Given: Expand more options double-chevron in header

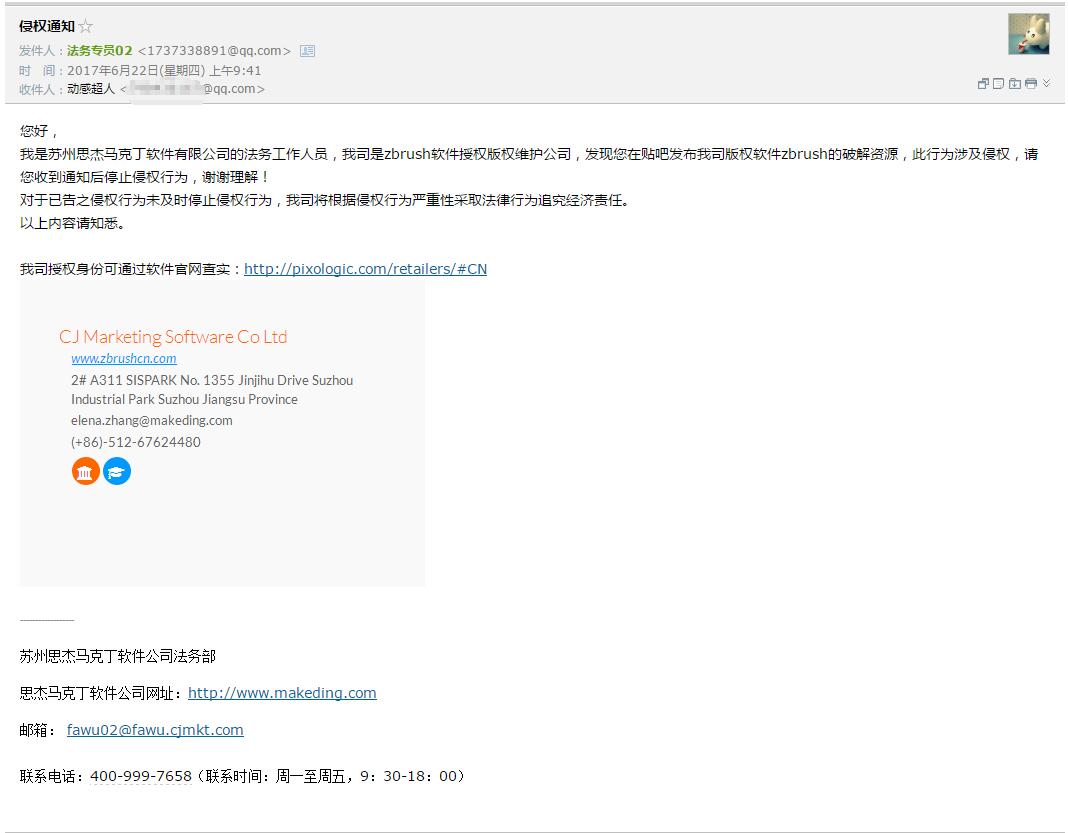Looking at the screenshot, I should pyautogui.click(x=1046, y=83).
